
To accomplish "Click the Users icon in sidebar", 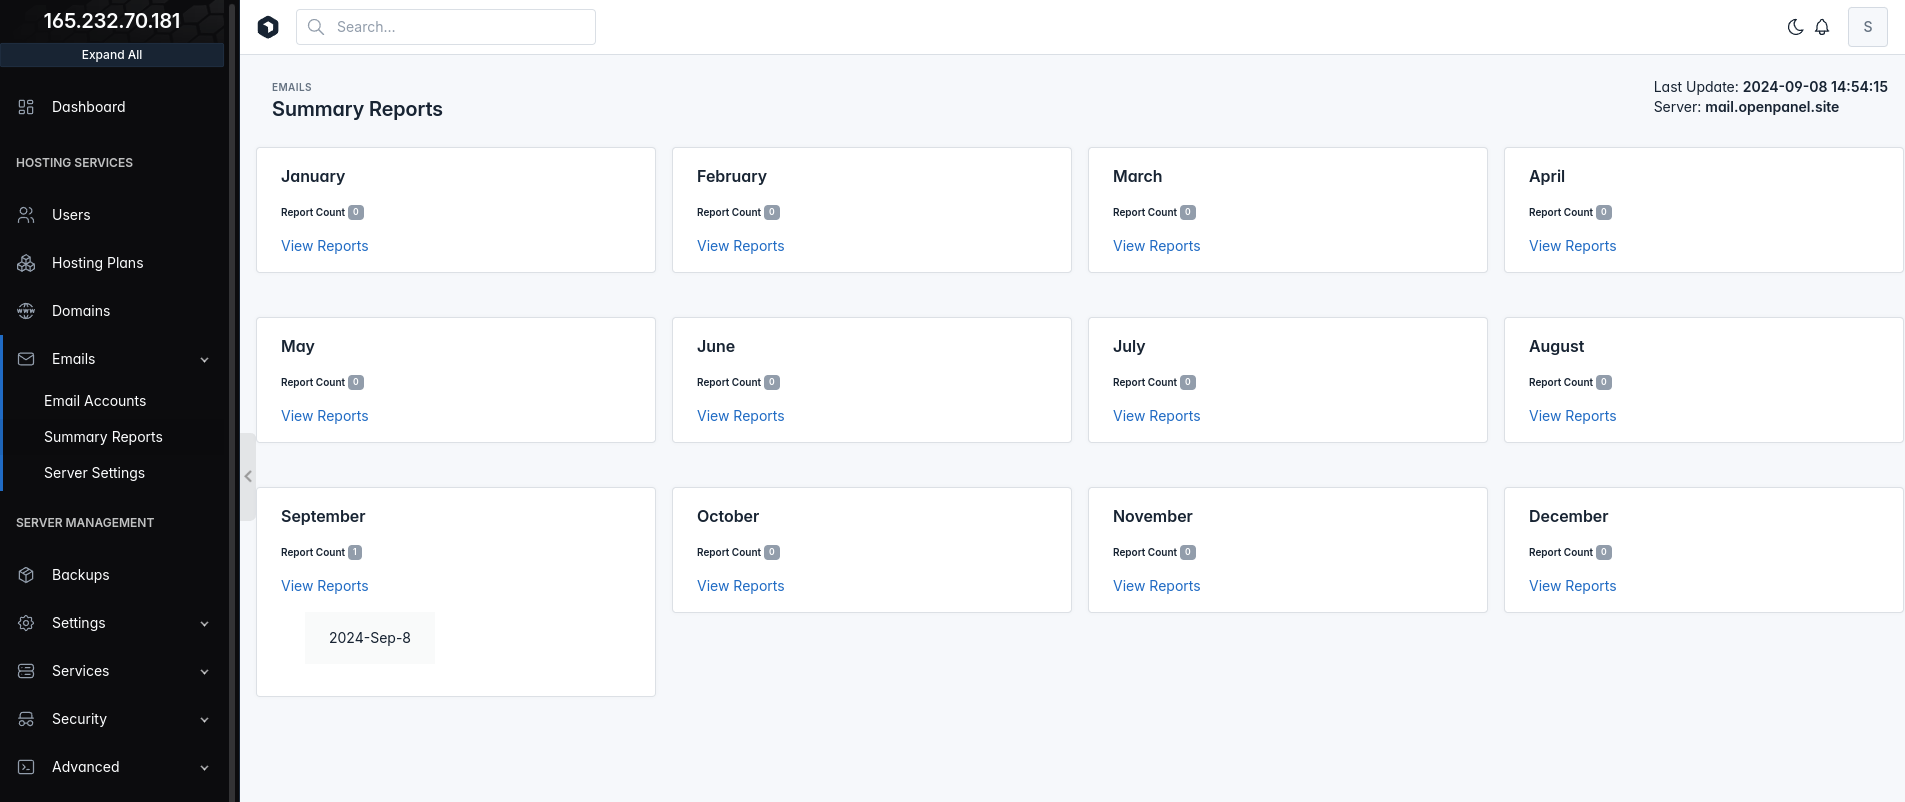I will click(26, 215).
